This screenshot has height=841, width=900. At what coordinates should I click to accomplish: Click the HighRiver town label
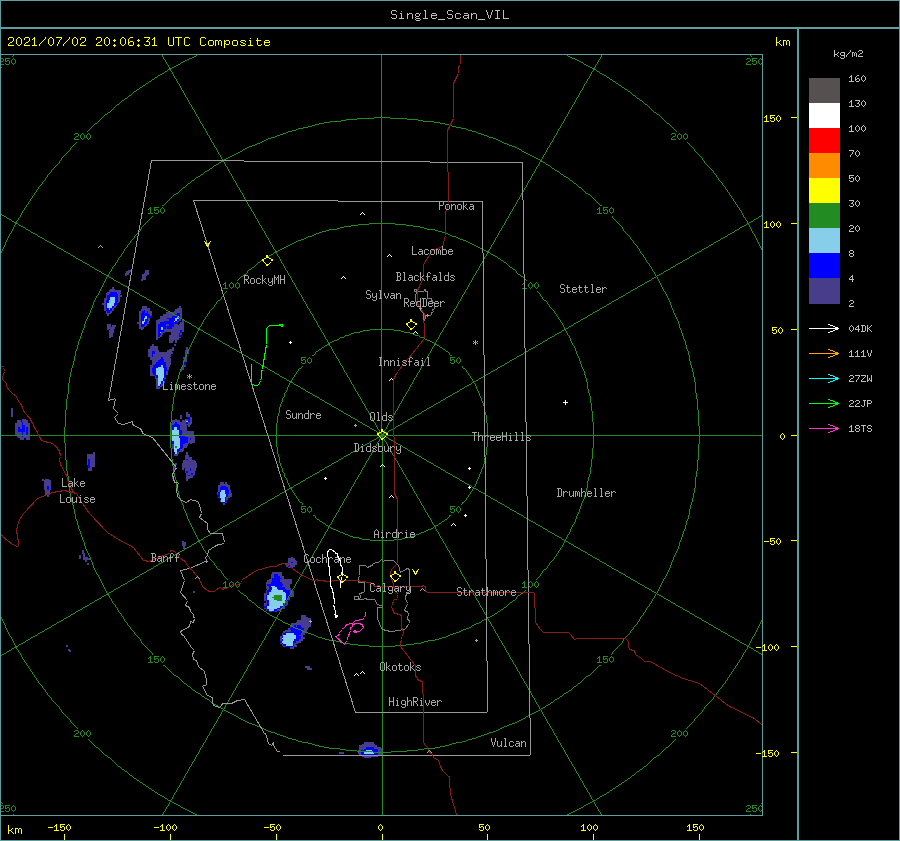click(x=415, y=702)
